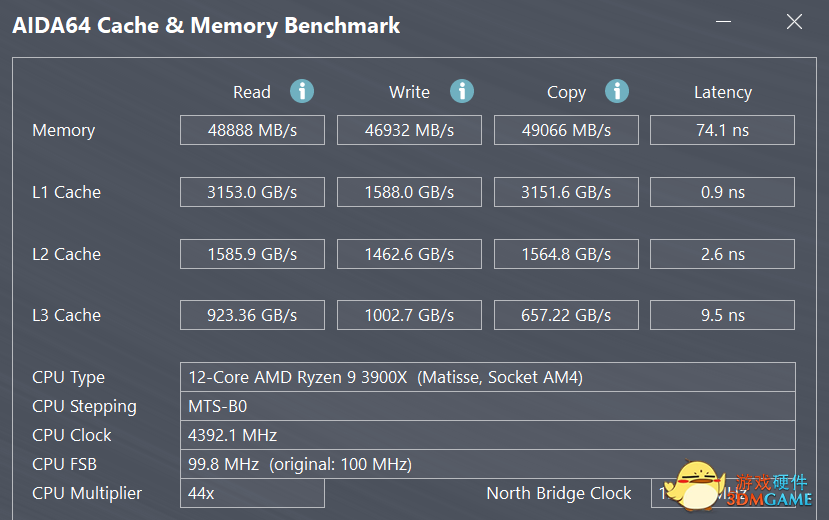This screenshot has height=520, width=829.
Task: Click the L3 Cache Read 923.36 GB/s box
Action: [252, 315]
